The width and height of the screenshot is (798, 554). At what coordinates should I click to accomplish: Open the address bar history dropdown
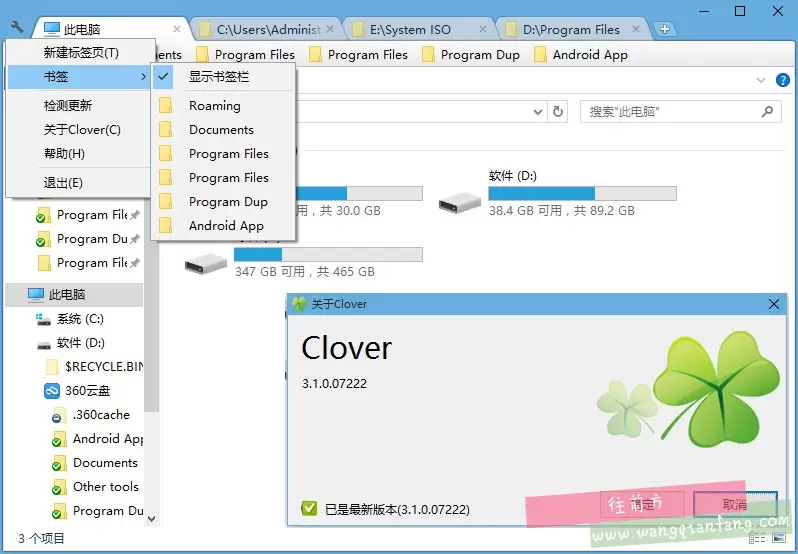pos(537,111)
